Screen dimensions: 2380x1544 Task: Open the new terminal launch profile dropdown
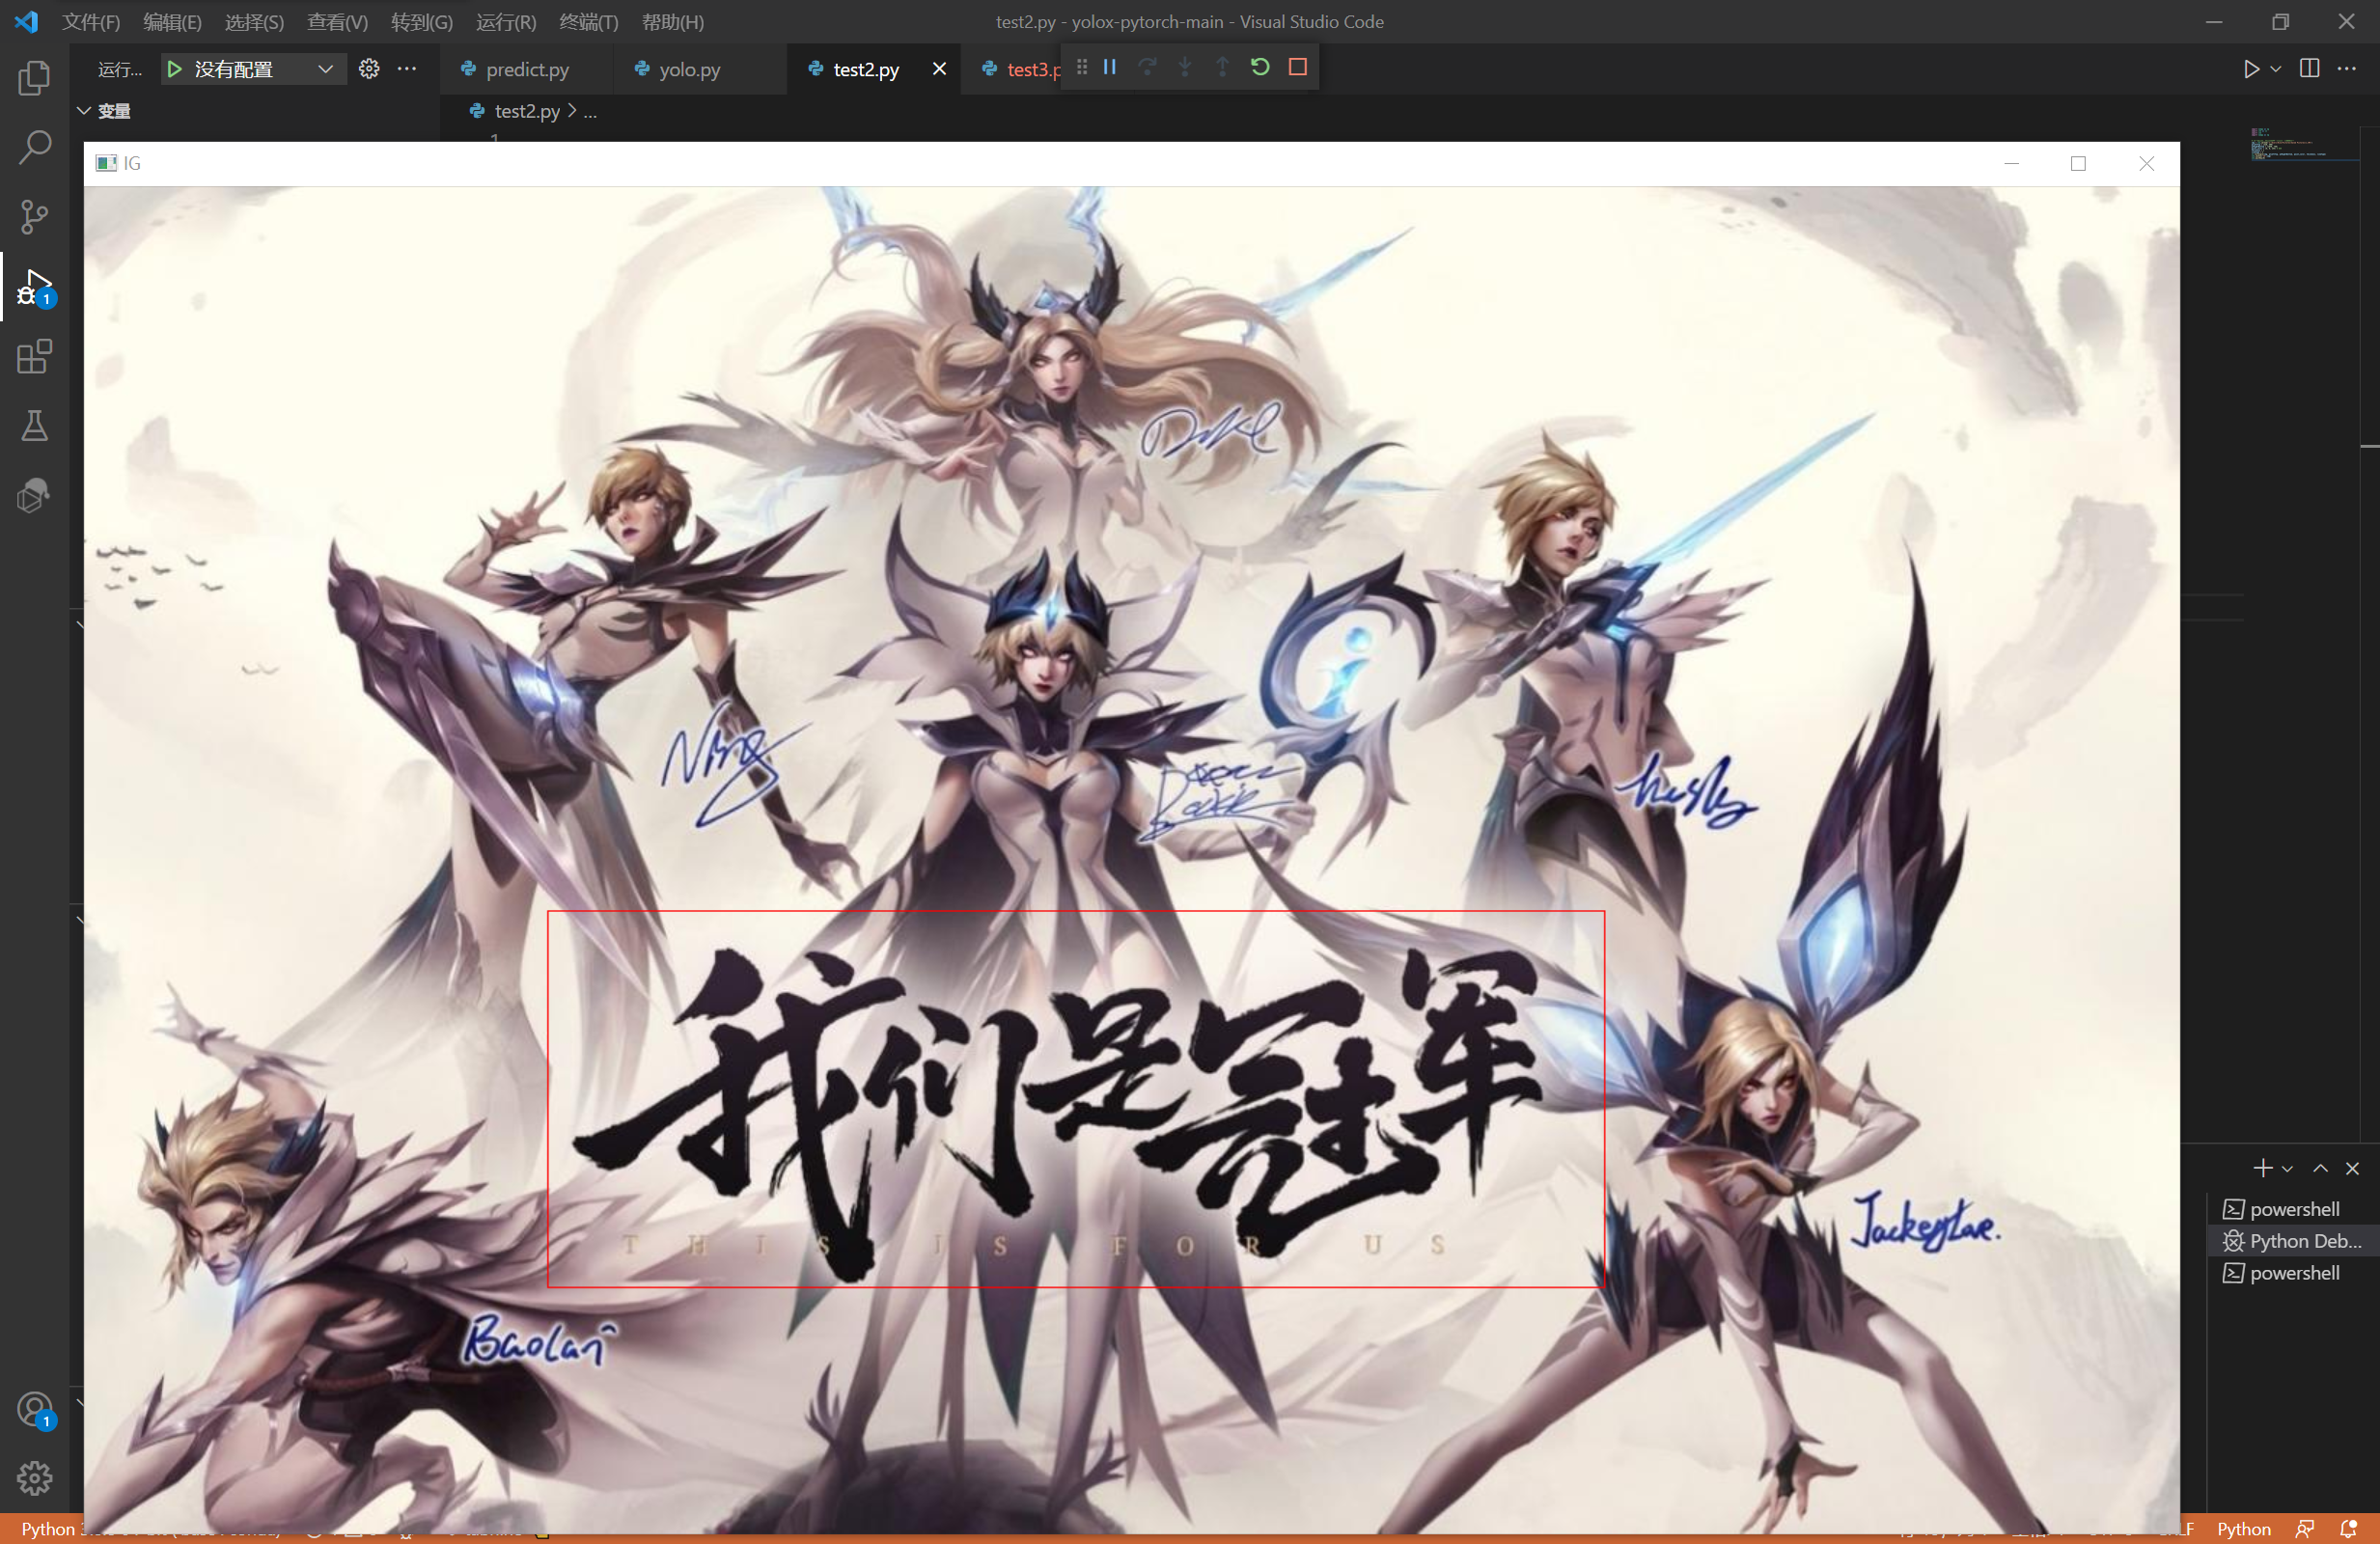(2287, 1169)
